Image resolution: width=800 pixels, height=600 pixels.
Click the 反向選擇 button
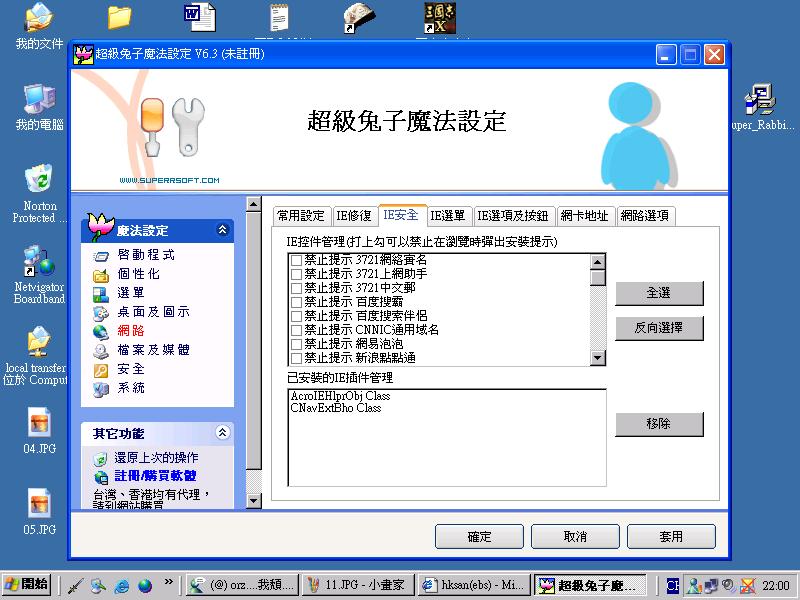coord(659,328)
